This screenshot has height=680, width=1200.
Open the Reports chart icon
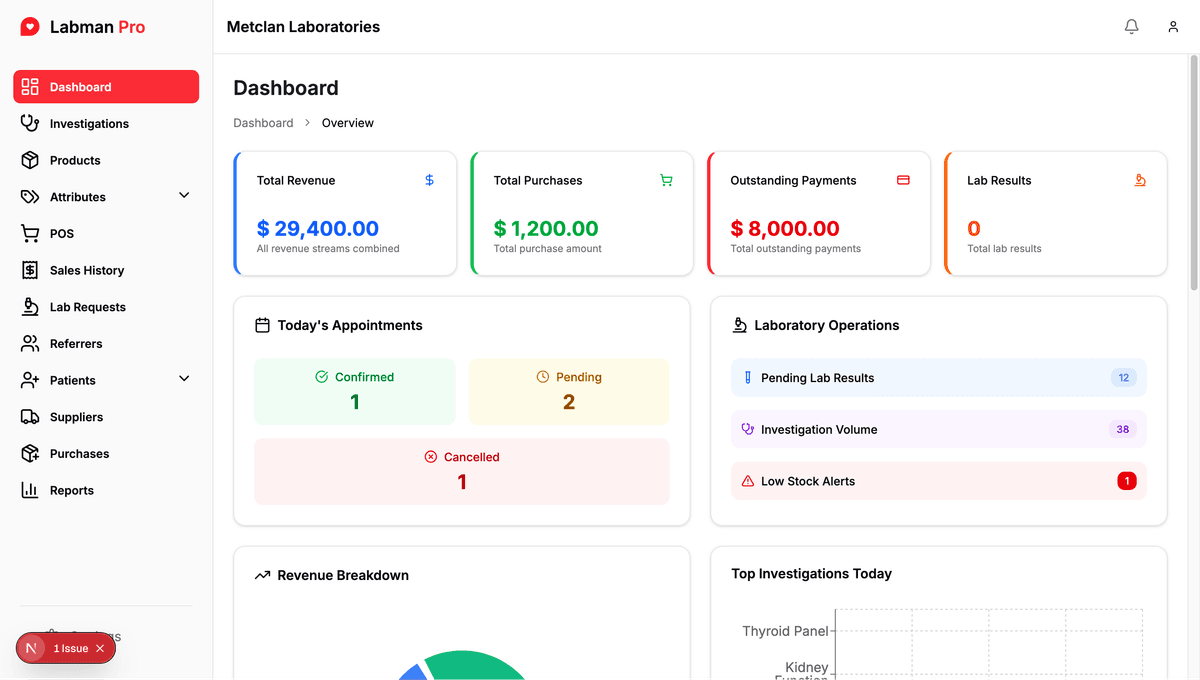click(28, 490)
